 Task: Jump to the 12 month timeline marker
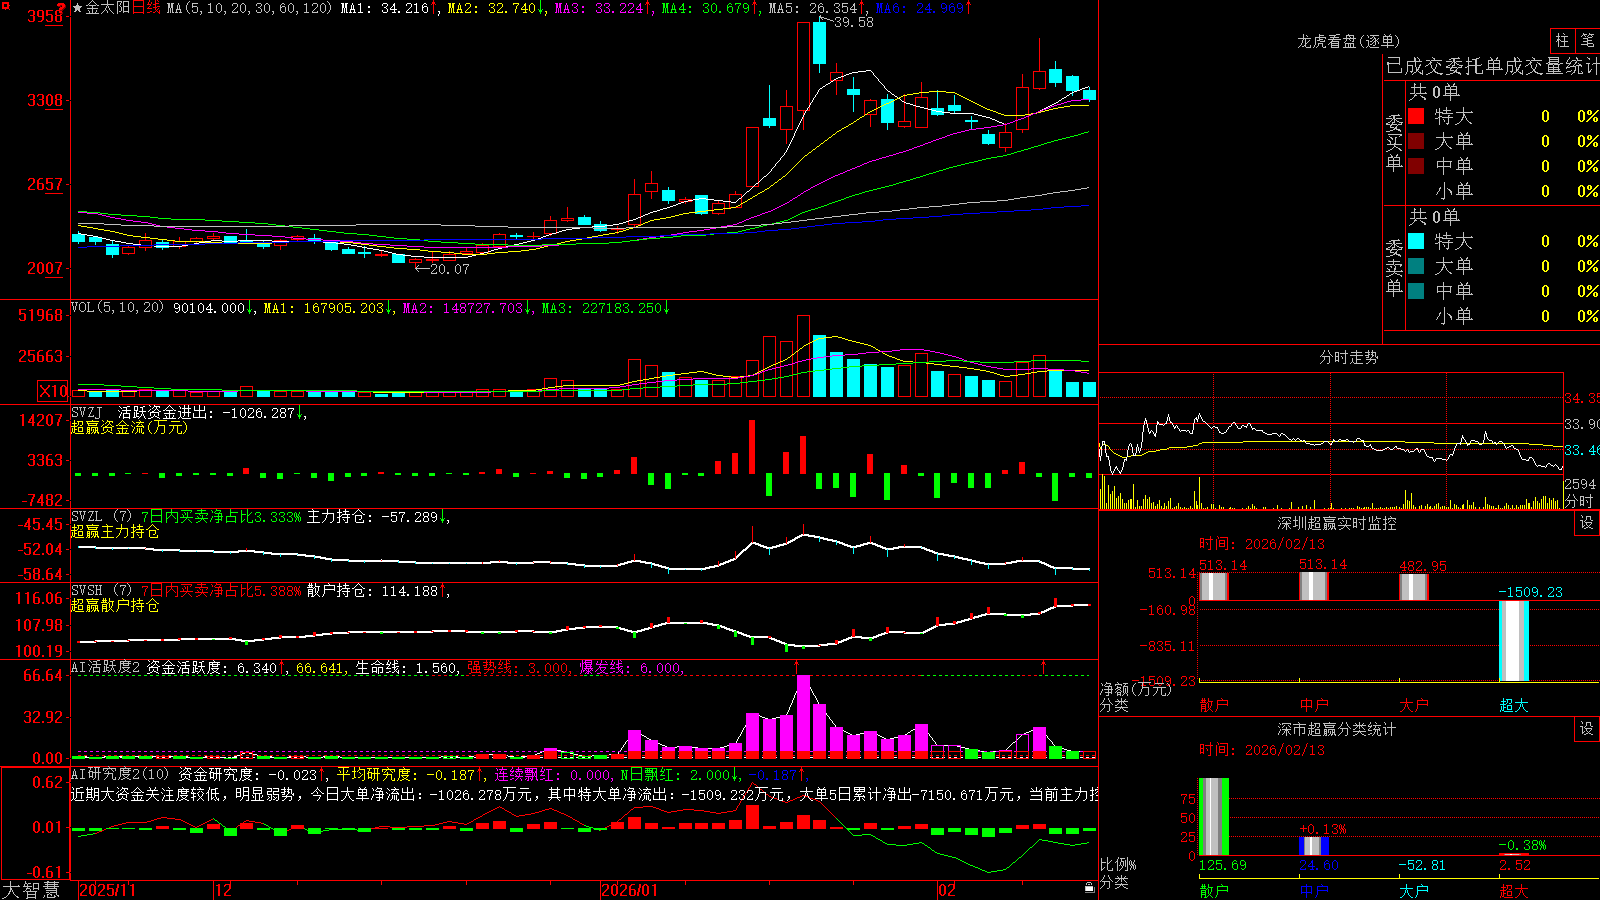point(223,890)
